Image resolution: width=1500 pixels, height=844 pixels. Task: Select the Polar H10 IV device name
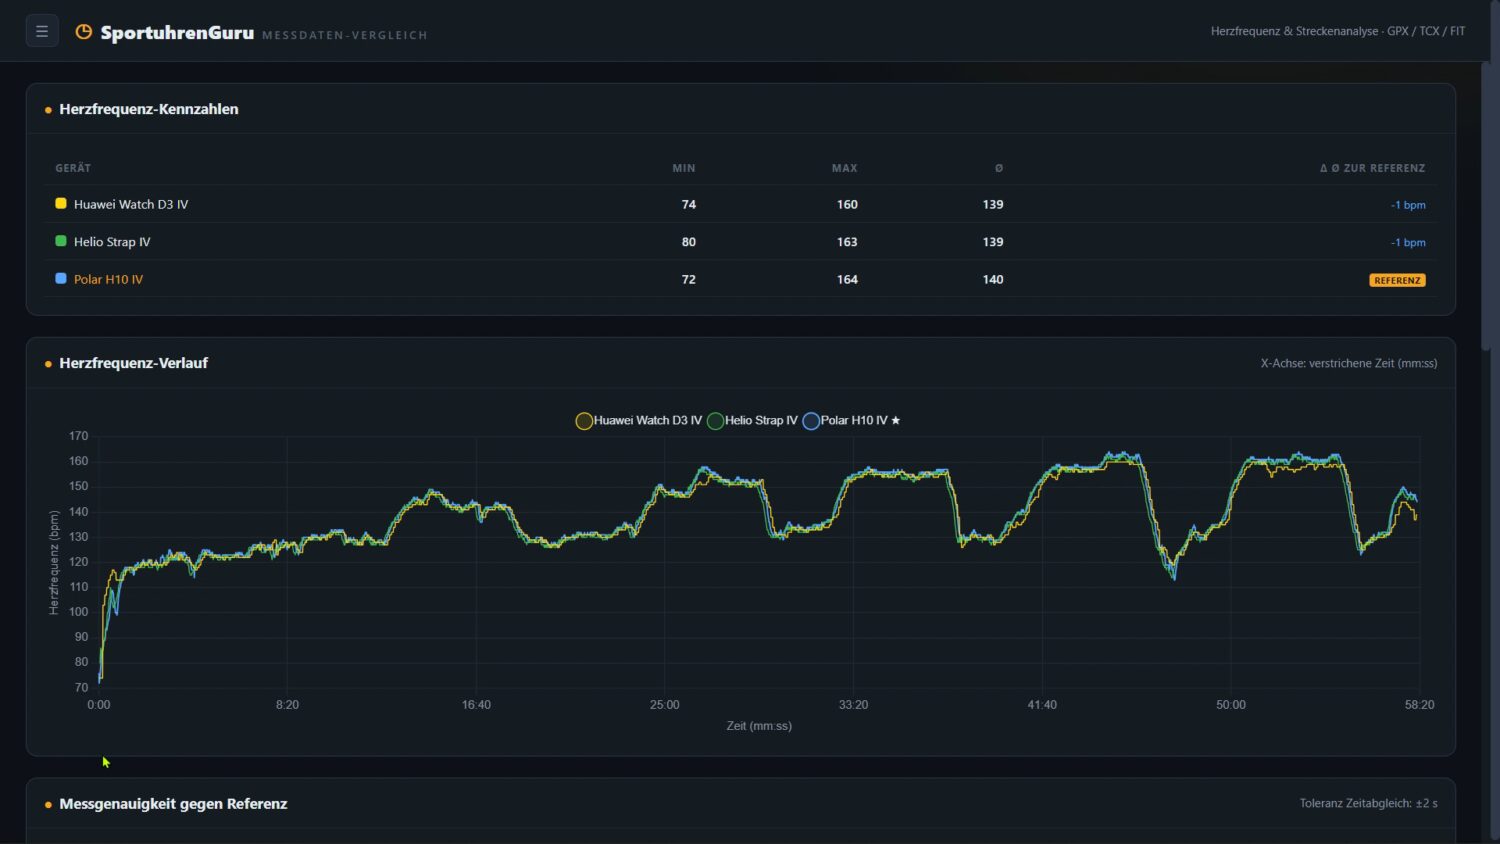(108, 280)
